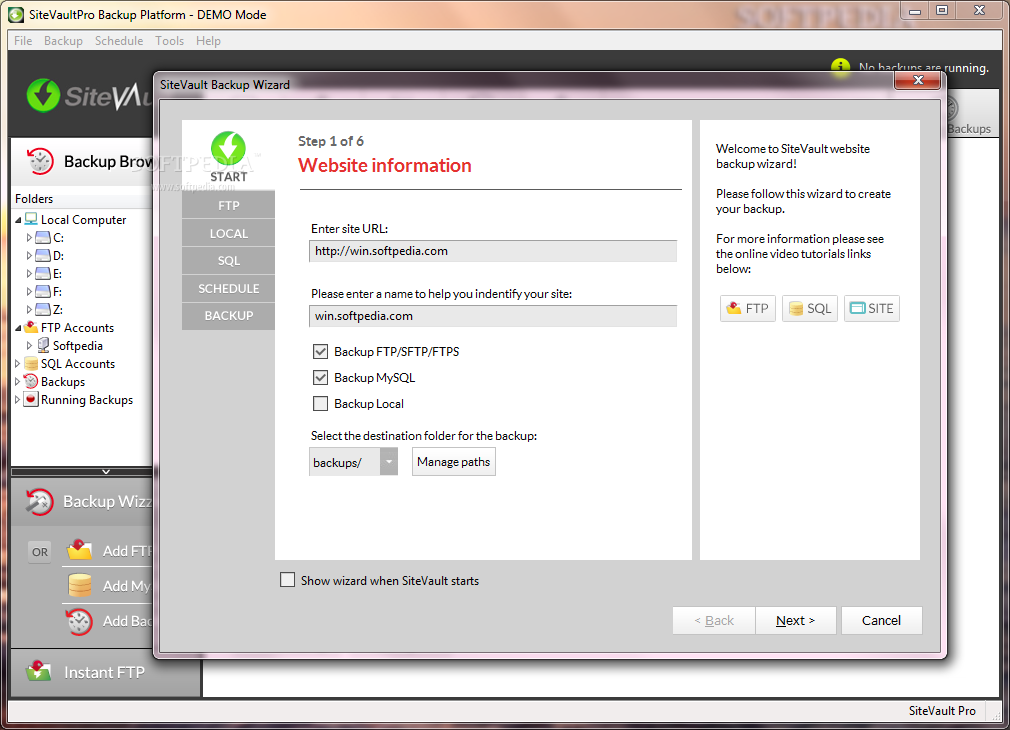
Task: Click the Backup Browser clock icon
Action: (x=39, y=161)
